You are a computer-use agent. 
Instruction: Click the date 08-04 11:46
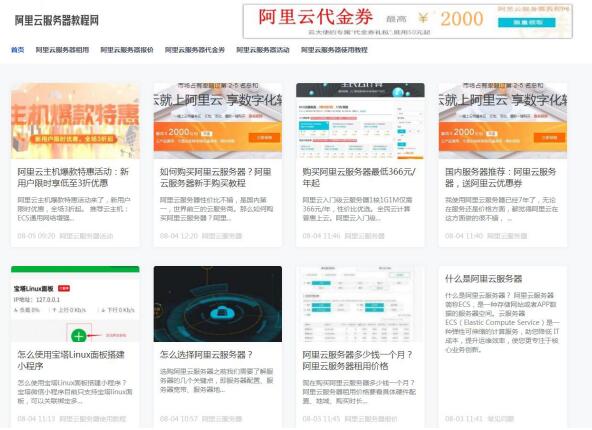click(321, 236)
